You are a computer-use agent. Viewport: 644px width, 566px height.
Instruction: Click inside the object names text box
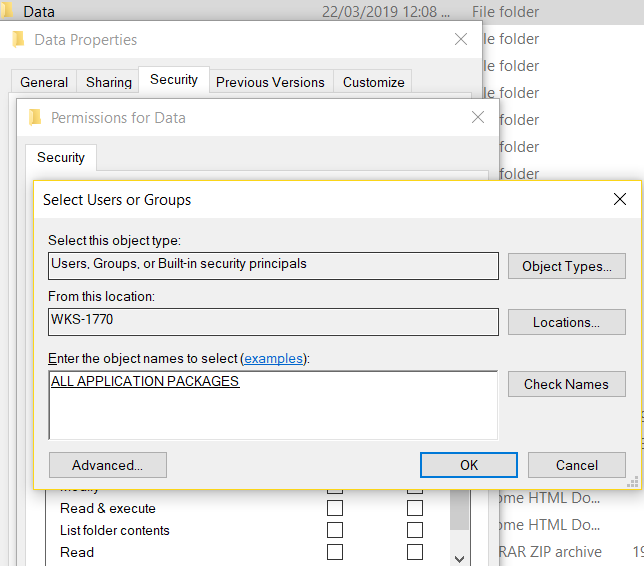[272, 410]
